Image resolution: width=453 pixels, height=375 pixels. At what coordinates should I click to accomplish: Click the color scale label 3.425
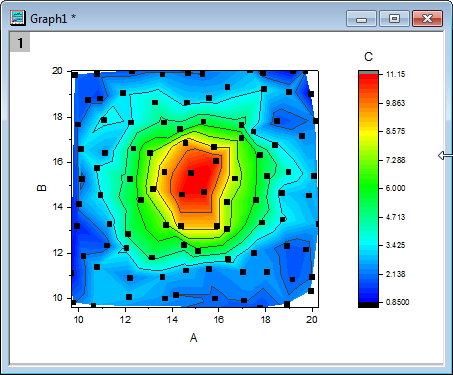(396, 246)
